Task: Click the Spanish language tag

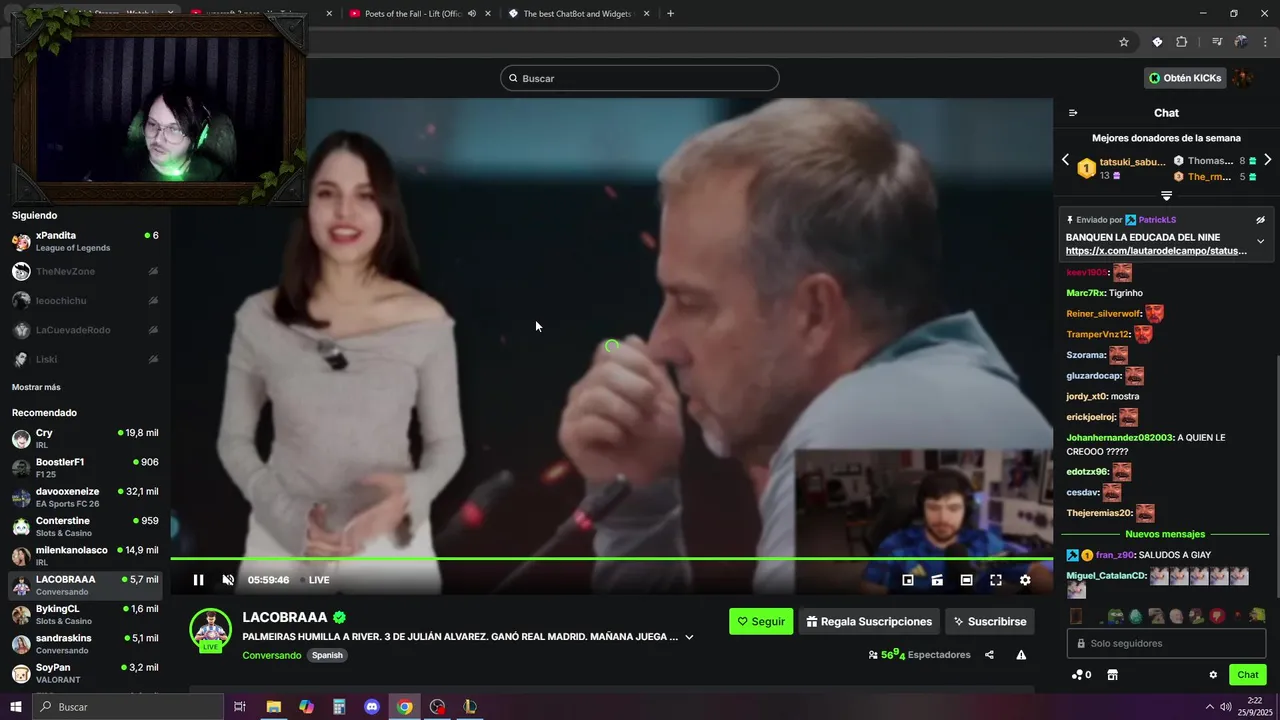Action: pos(327,655)
